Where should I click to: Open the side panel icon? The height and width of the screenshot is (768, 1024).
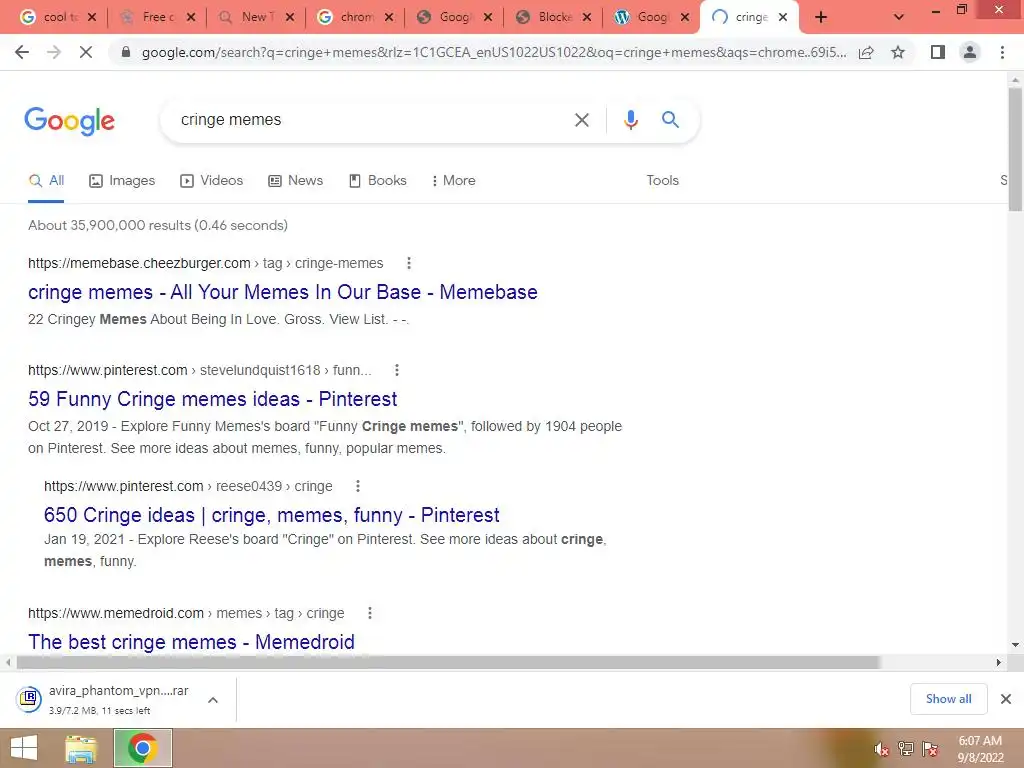[x=938, y=52]
